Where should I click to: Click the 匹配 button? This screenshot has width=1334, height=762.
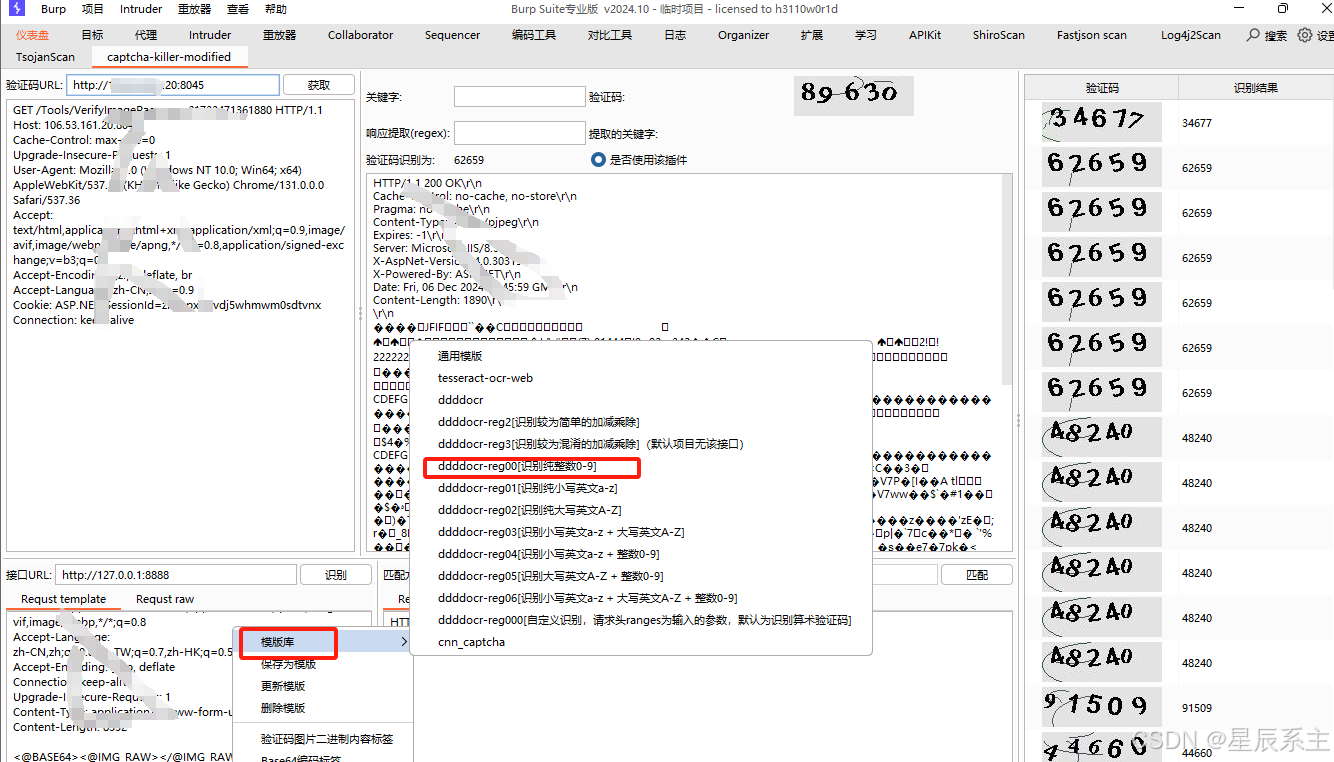(977, 575)
